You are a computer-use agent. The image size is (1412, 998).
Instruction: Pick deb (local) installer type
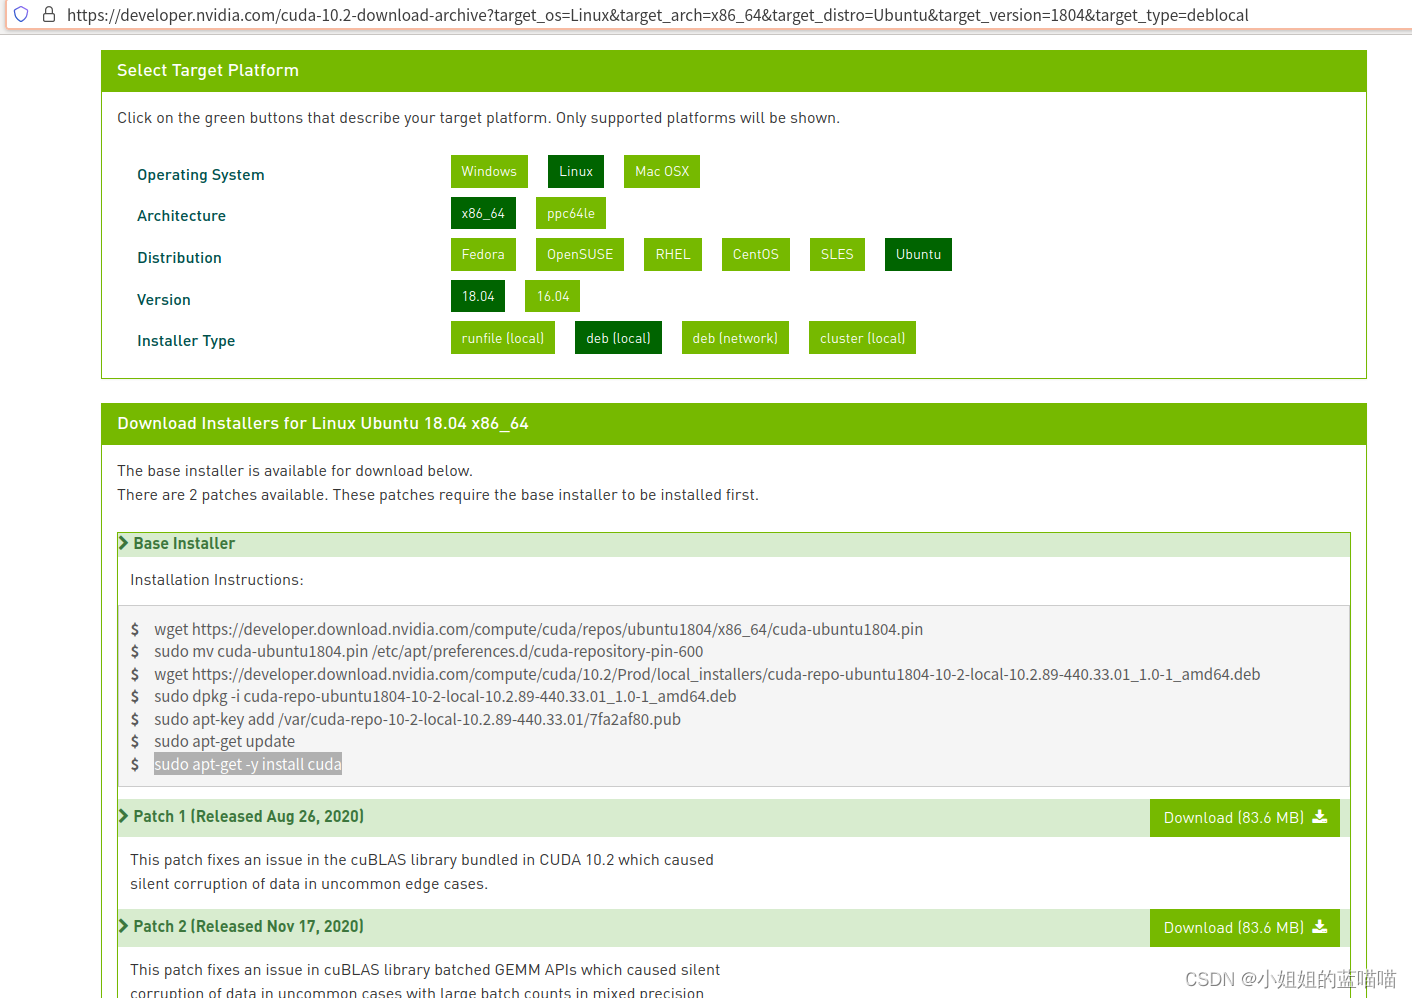click(618, 338)
